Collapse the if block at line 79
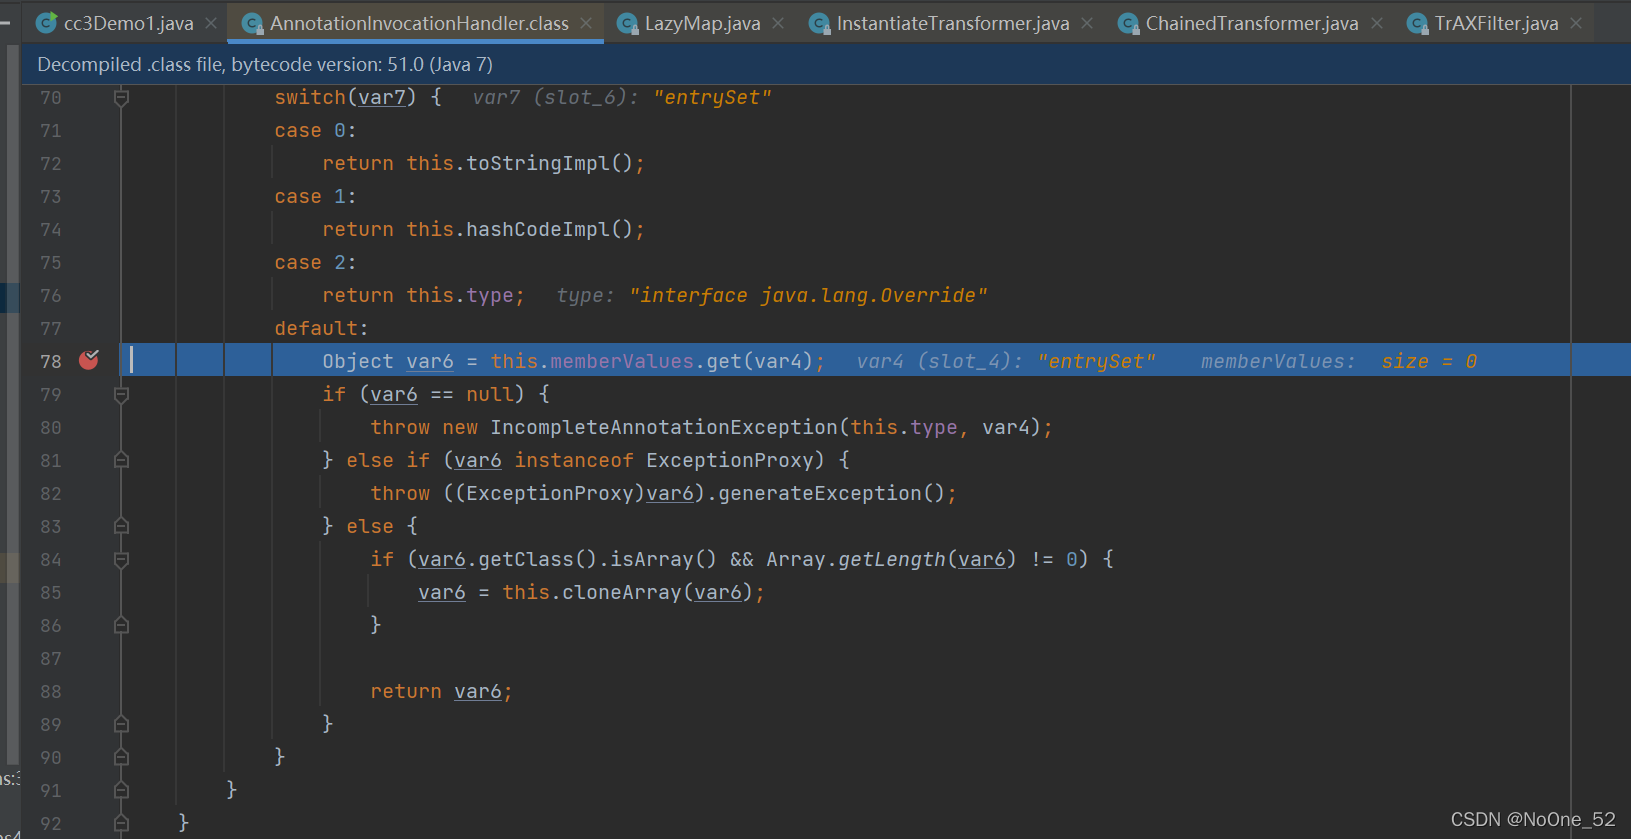The image size is (1631, 839). (121, 394)
